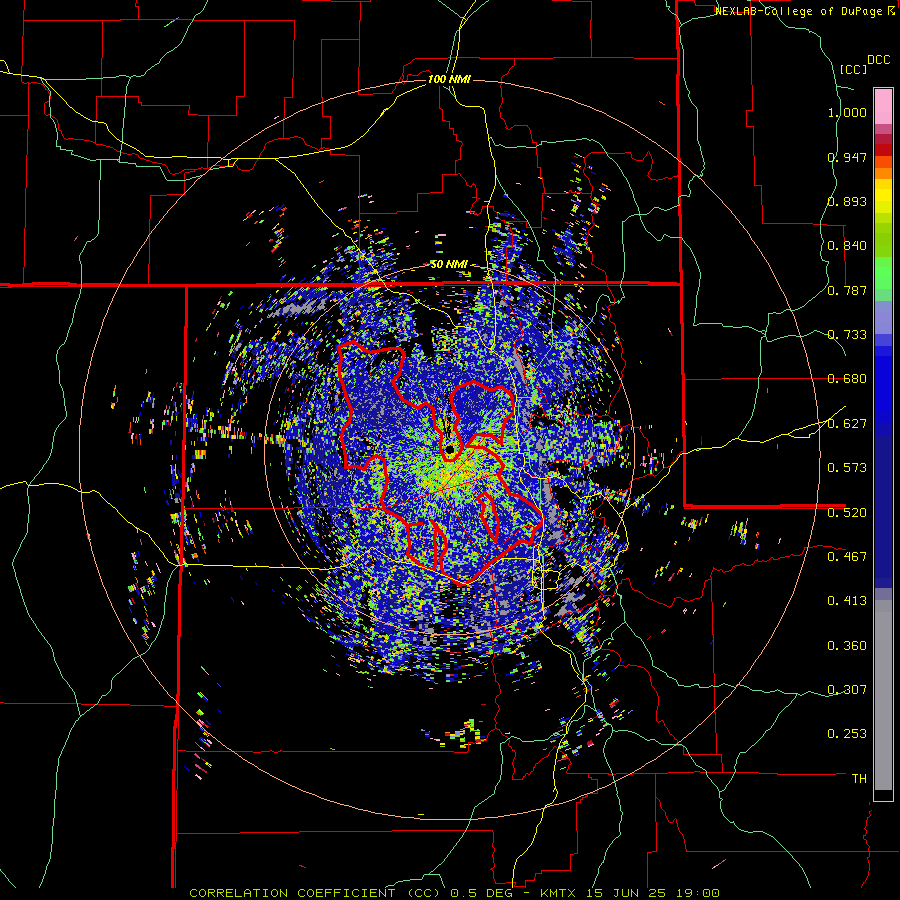Select the 0.413 scale value
Viewport: 900px width, 900px height.
pos(847,601)
